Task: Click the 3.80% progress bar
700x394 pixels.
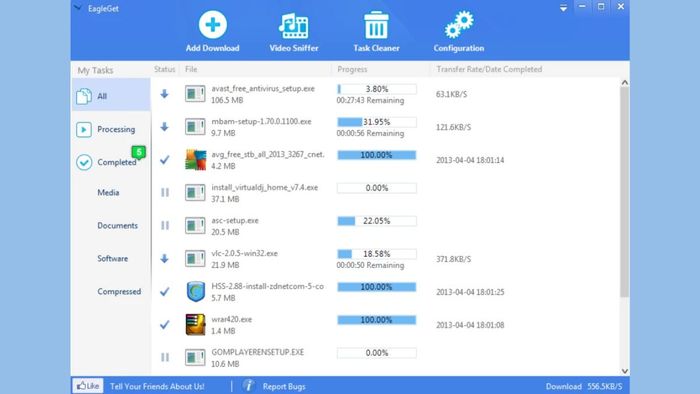Action: pyautogui.click(x=377, y=89)
